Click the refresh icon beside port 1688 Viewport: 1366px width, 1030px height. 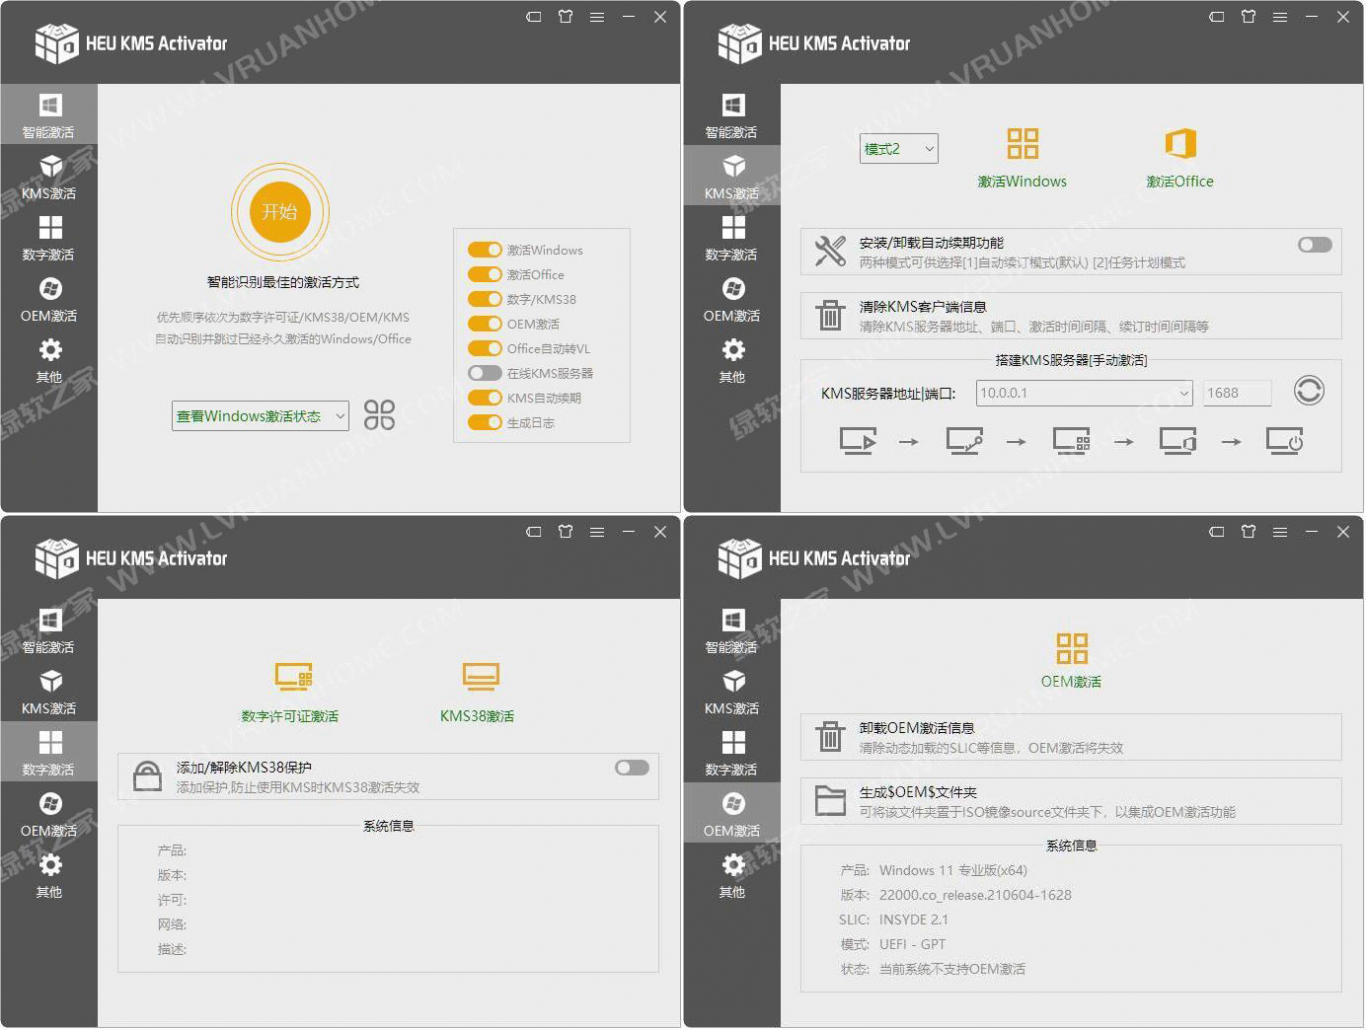pyautogui.click(x=1308, y=391)
